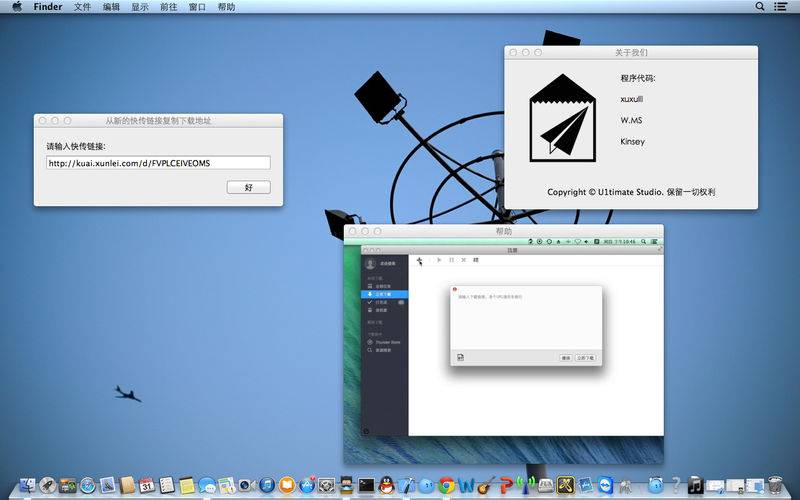Viewport: 800px width, 500px height.
Task: Open the 显示 menu
Action: (x=139, y=7)
